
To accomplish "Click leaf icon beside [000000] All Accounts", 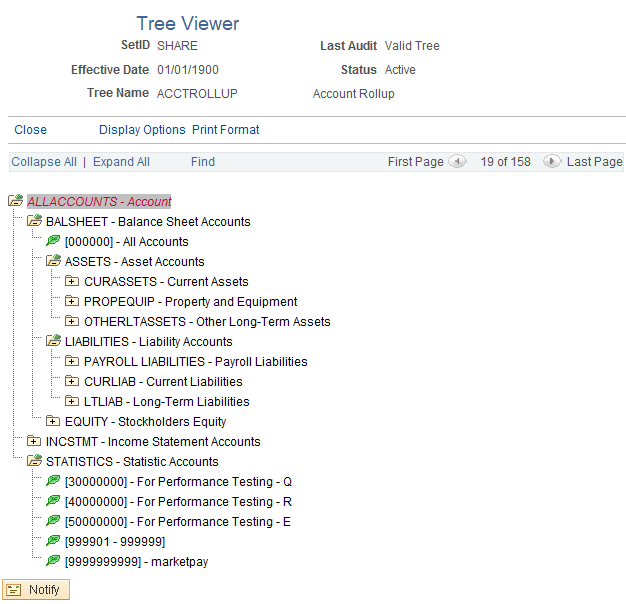I will pyautogui.click(x=53, y=241).
